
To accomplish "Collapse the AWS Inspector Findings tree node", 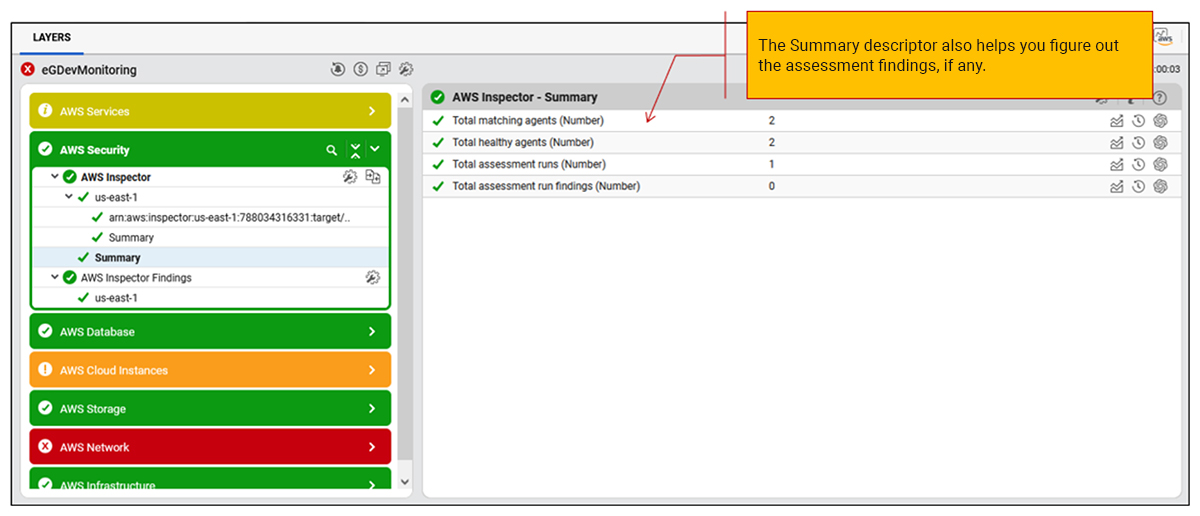I will (55, 277).
